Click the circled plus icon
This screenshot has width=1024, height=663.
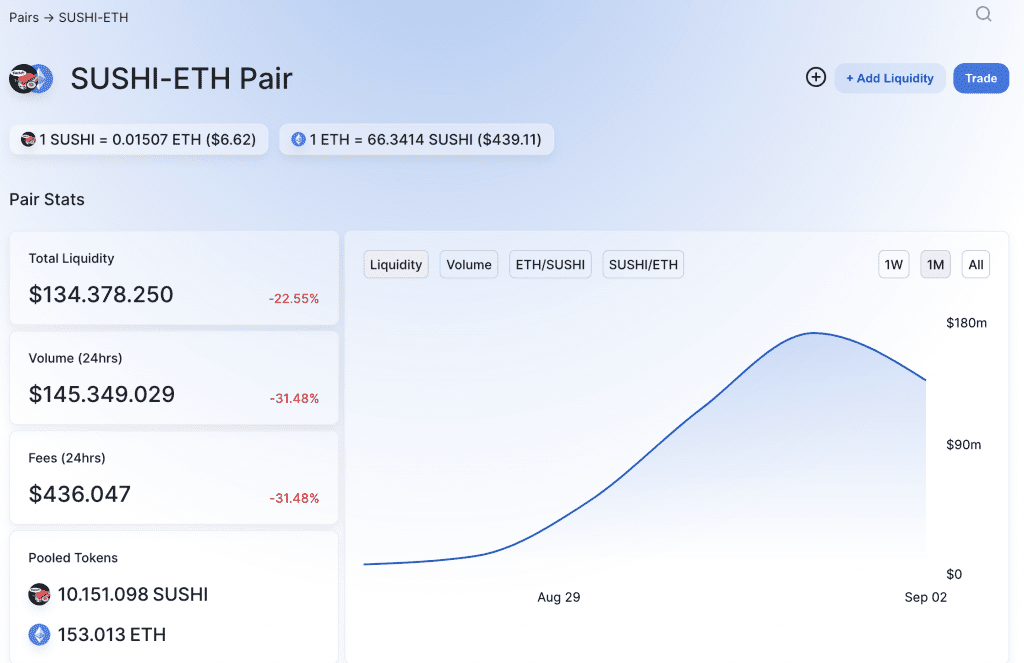coord(816,78)
